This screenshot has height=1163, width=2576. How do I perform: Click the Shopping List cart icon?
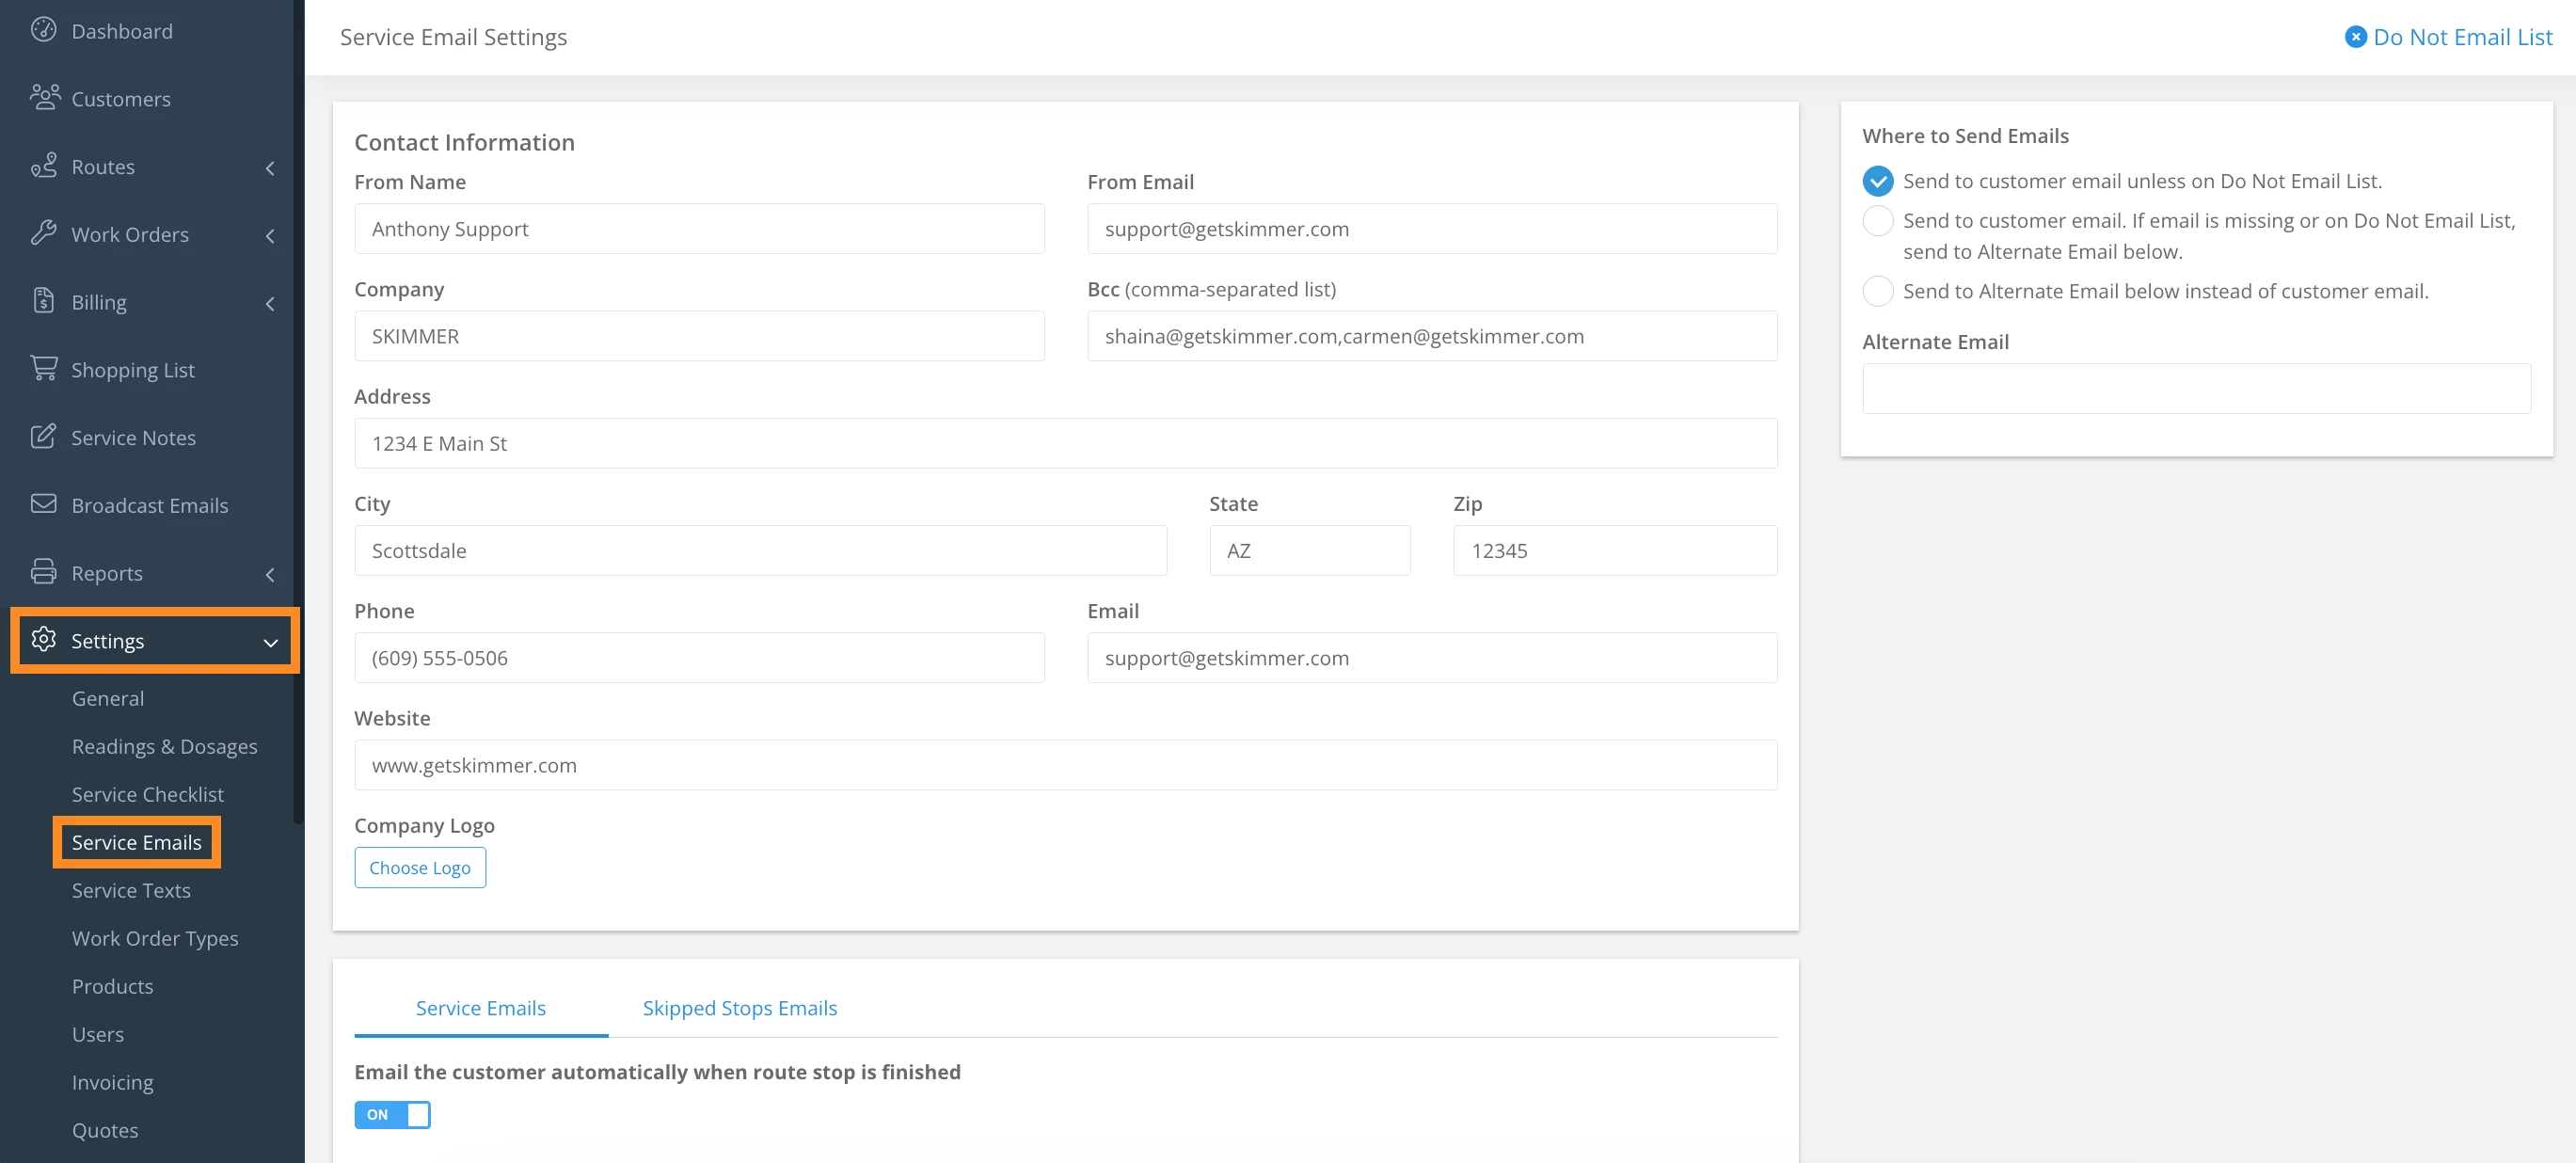43,368
